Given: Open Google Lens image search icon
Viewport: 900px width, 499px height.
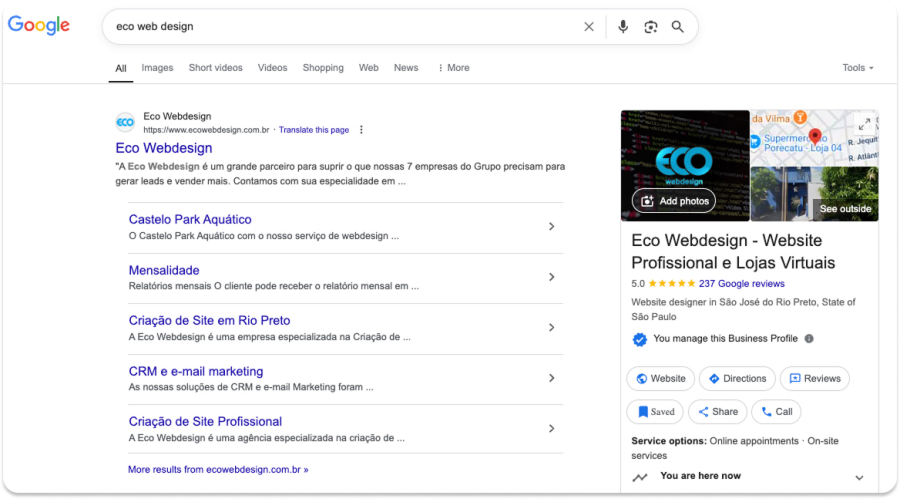Looking at the screenshot, I should tap(650, 26).
